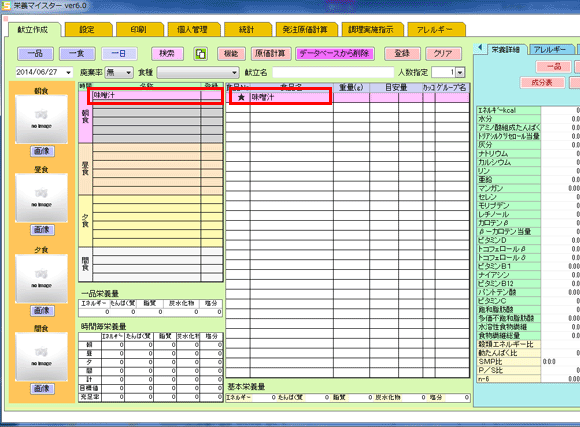Select the アレルギー tab in right panel
580x427 pixels.
point(550,49)
